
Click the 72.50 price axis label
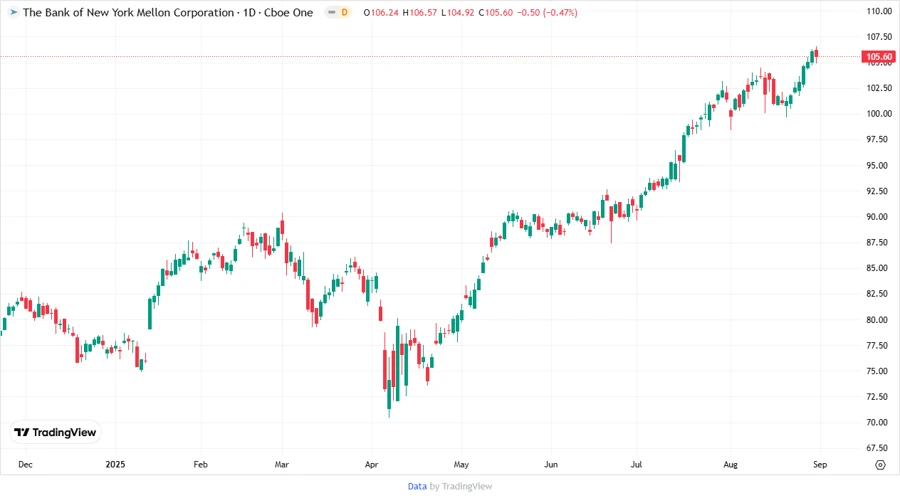879,396
